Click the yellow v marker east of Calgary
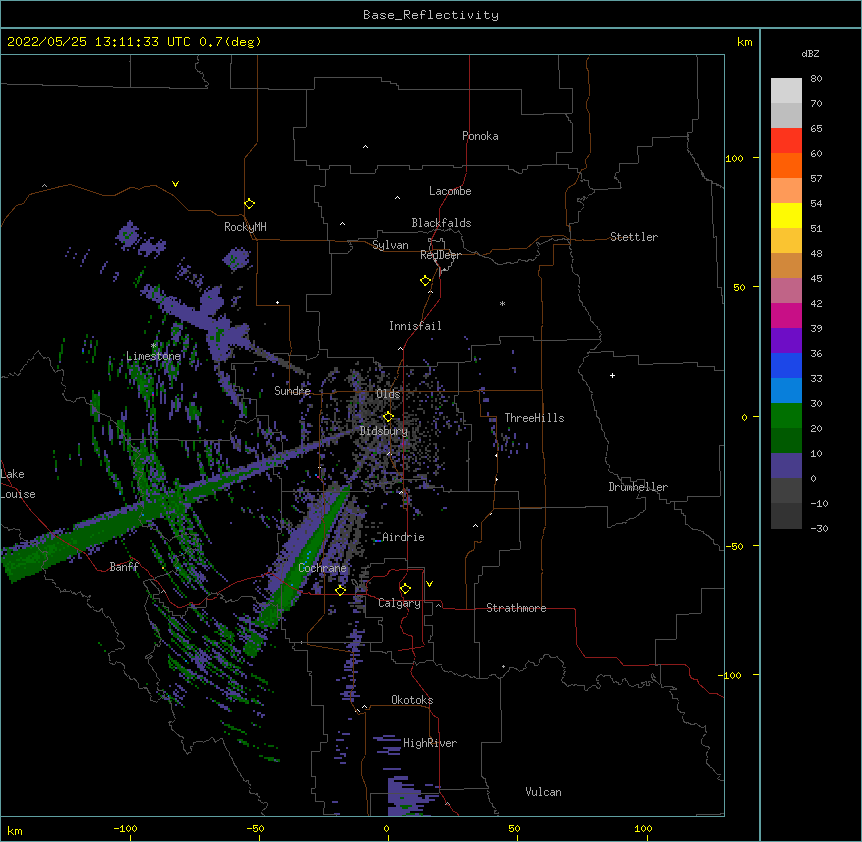Screen dimensions: 862x842 click(x=429, y=584)
